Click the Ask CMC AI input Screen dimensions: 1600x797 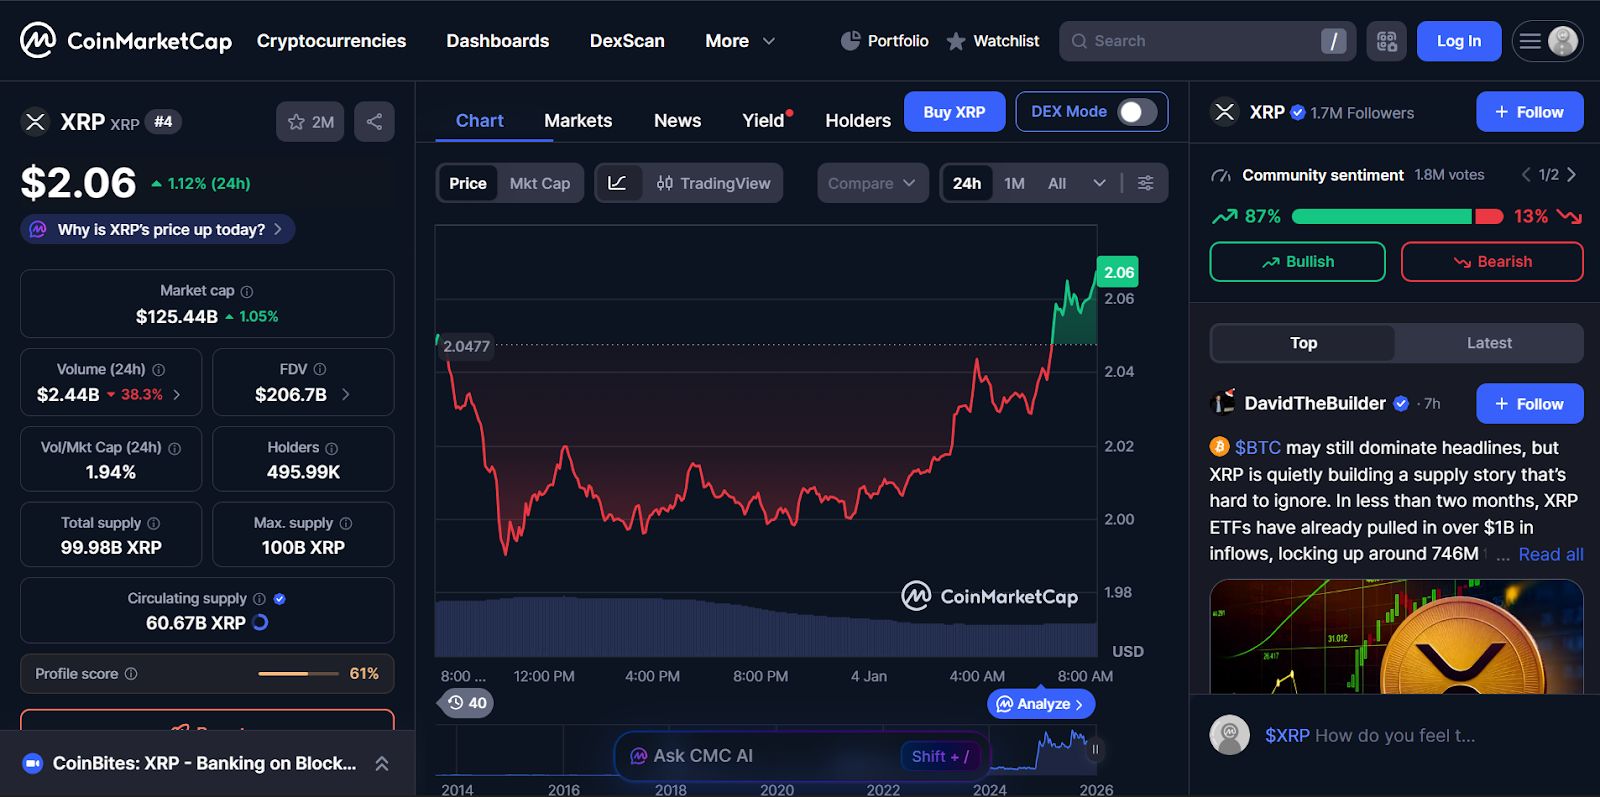801,756
